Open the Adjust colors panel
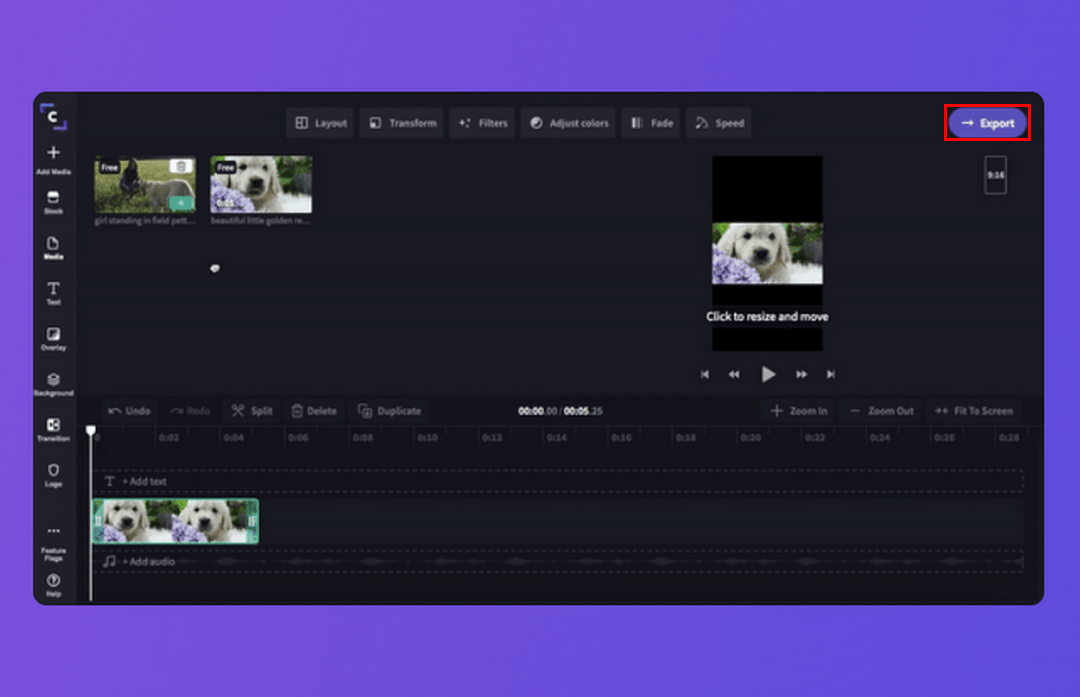This screenshot has width=1080, height=697. (x=568, y=123)
